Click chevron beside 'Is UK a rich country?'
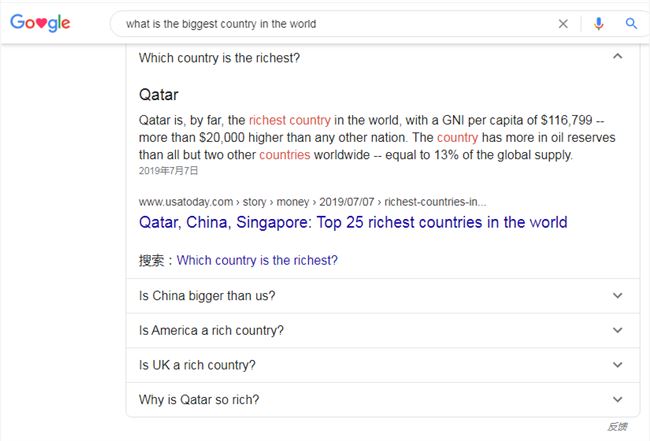 coord(618,365)
